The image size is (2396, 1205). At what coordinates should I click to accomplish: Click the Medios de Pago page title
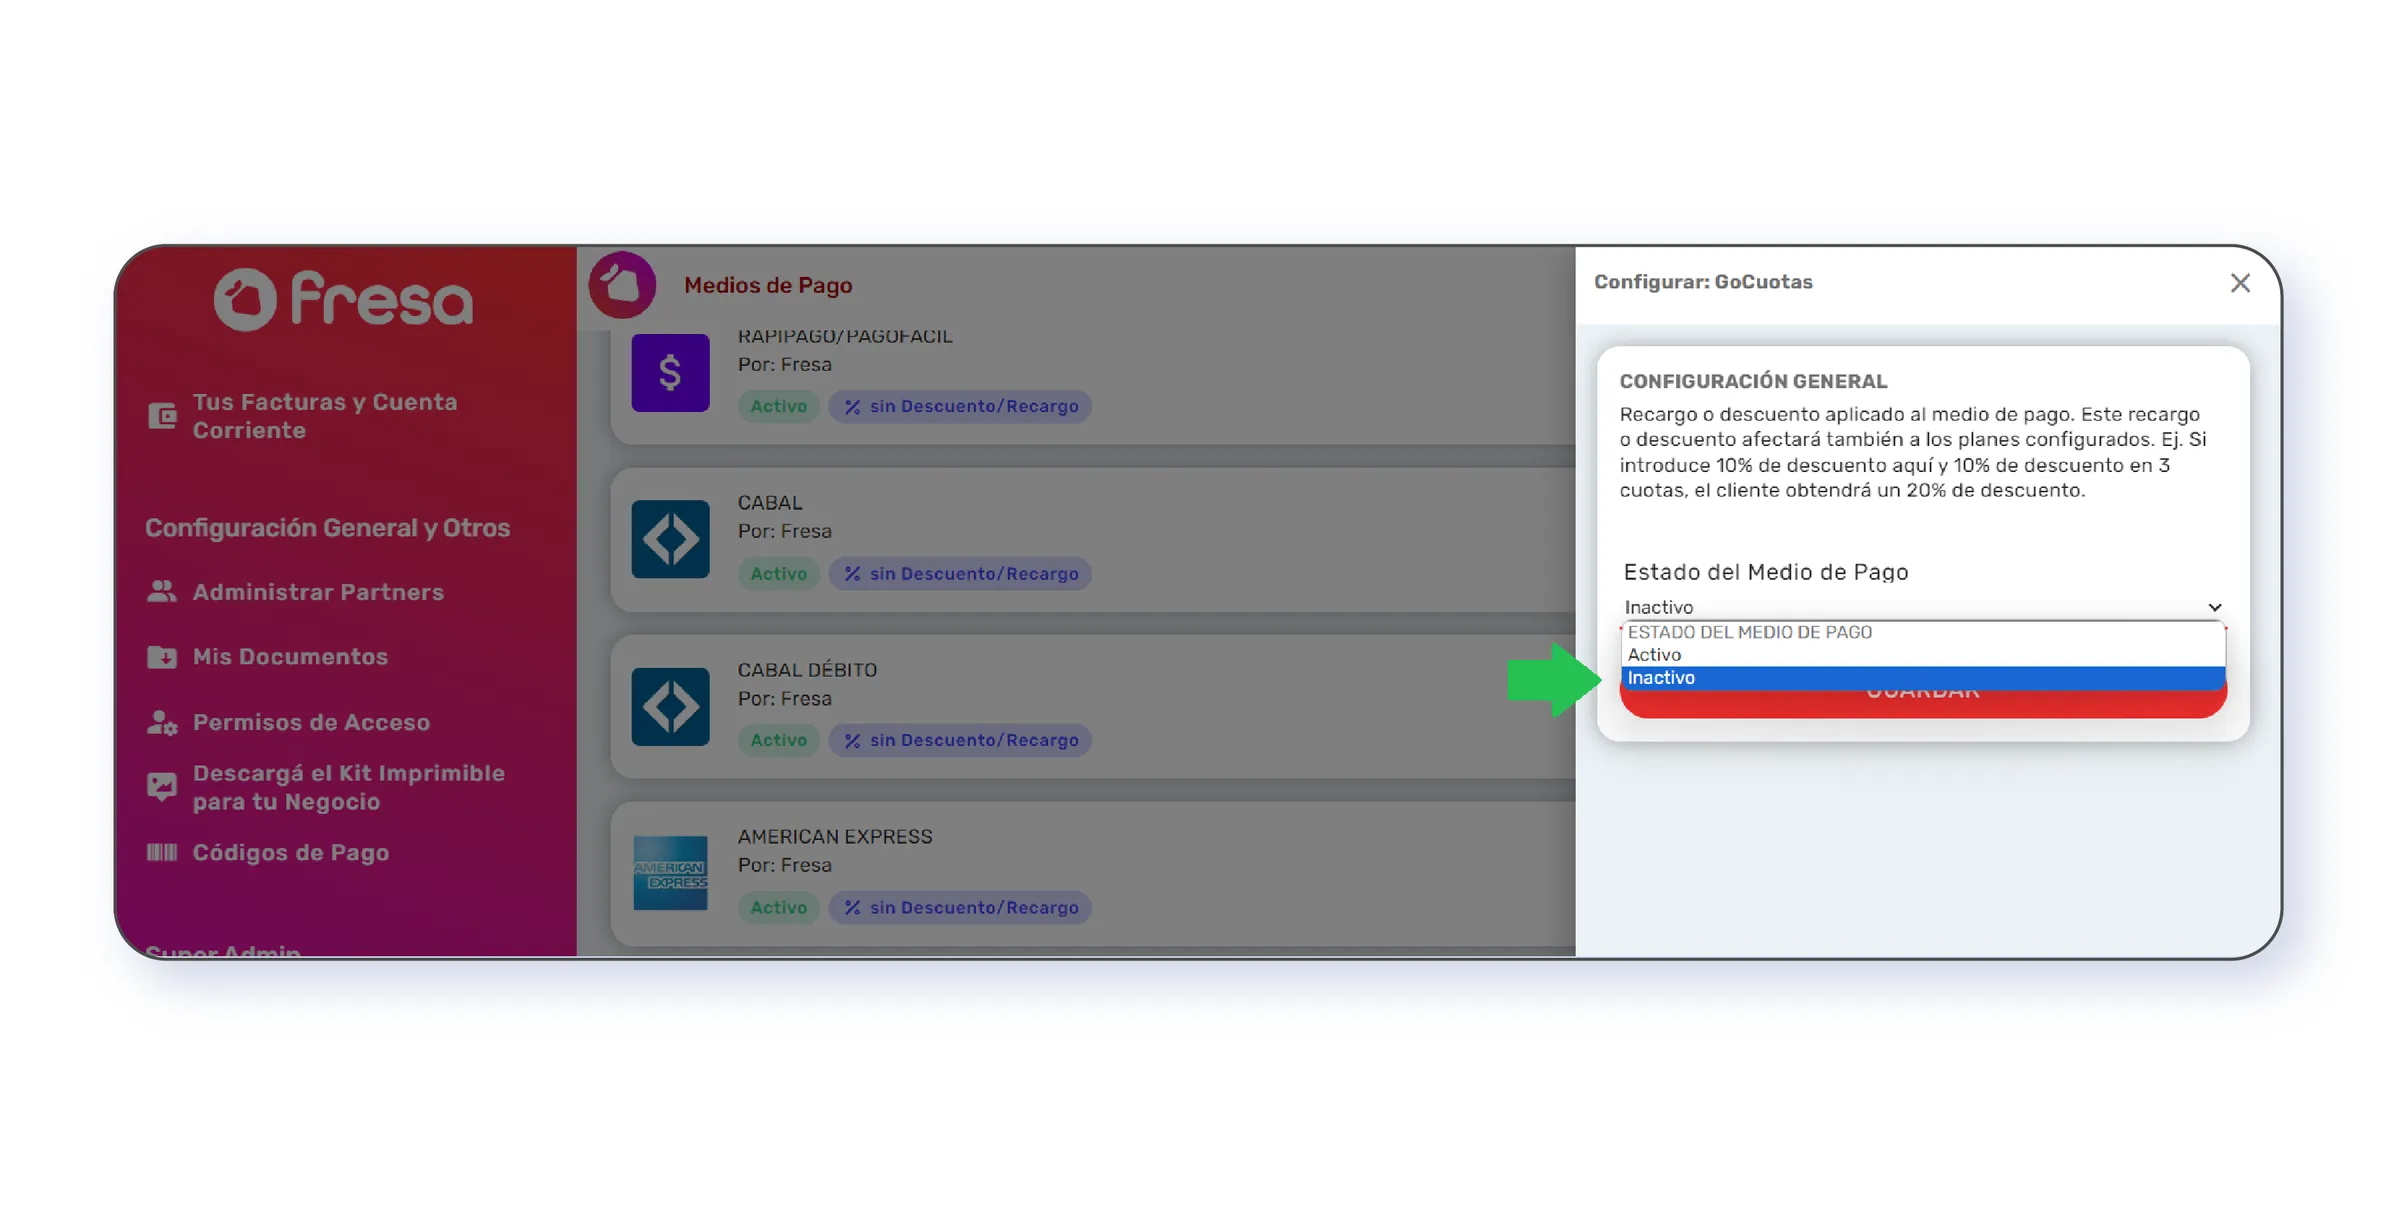click(768, 285)
